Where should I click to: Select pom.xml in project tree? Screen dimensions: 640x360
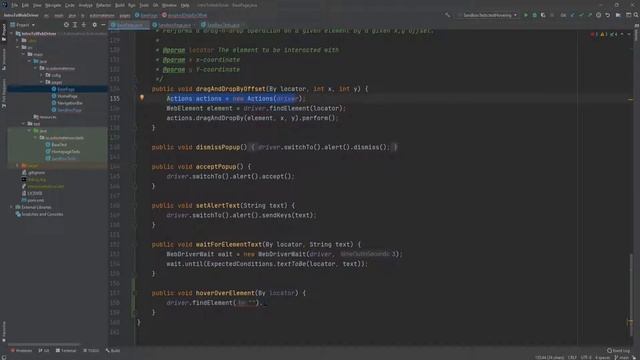click(x=33, y=200)
